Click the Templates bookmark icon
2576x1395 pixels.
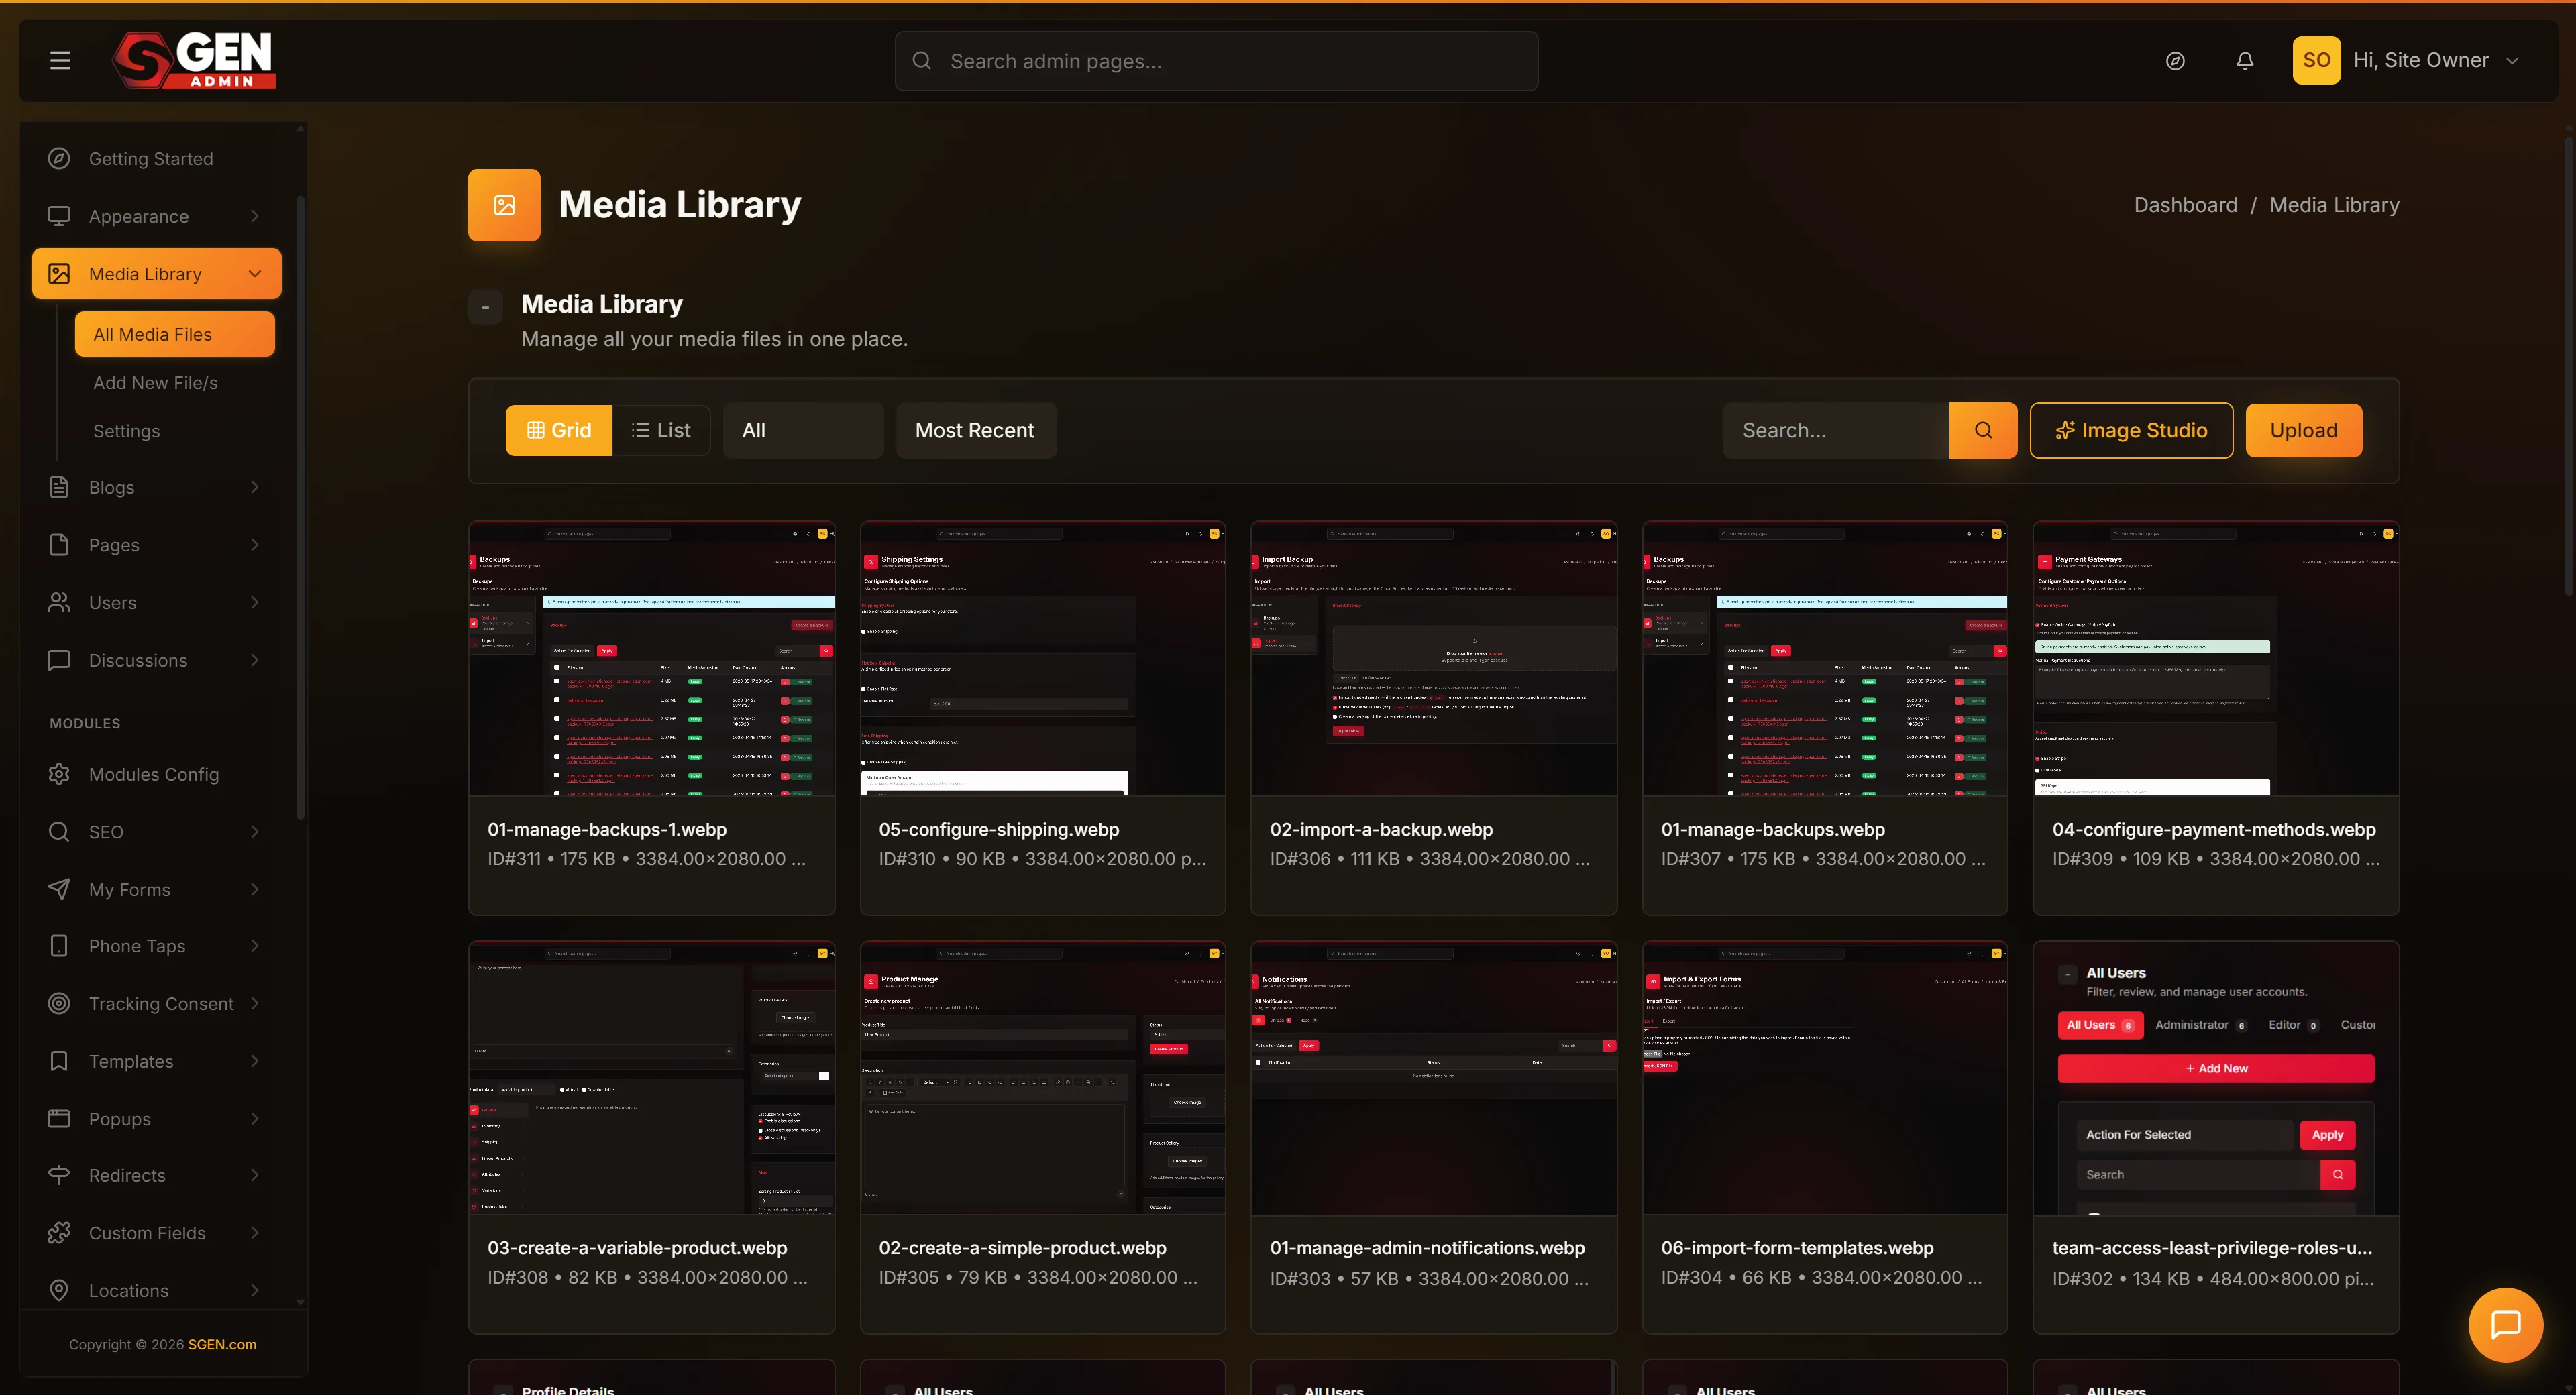click(59, 1061)
